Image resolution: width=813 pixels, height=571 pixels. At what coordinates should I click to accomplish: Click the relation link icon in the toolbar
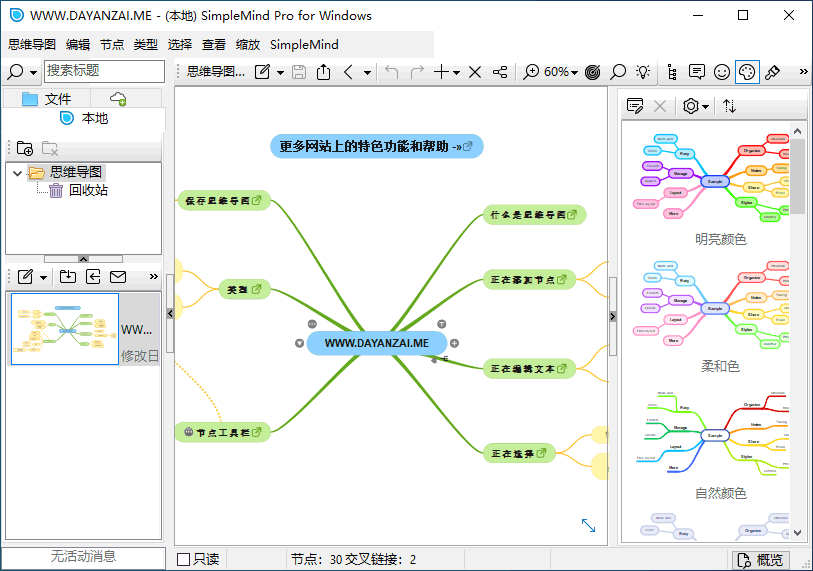[x=500, y=72]
